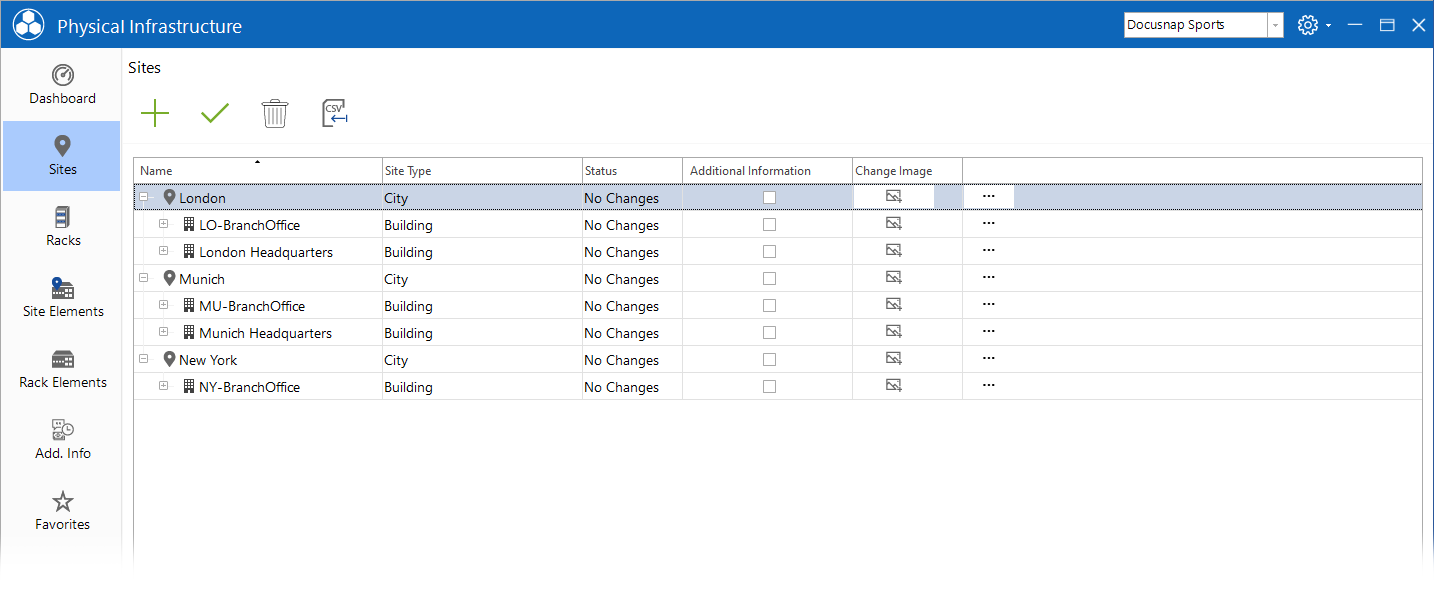1434x600 pixels.
Task: Click the ellipsis button on LO-BranchOffice row
Action: coord(989,224)
